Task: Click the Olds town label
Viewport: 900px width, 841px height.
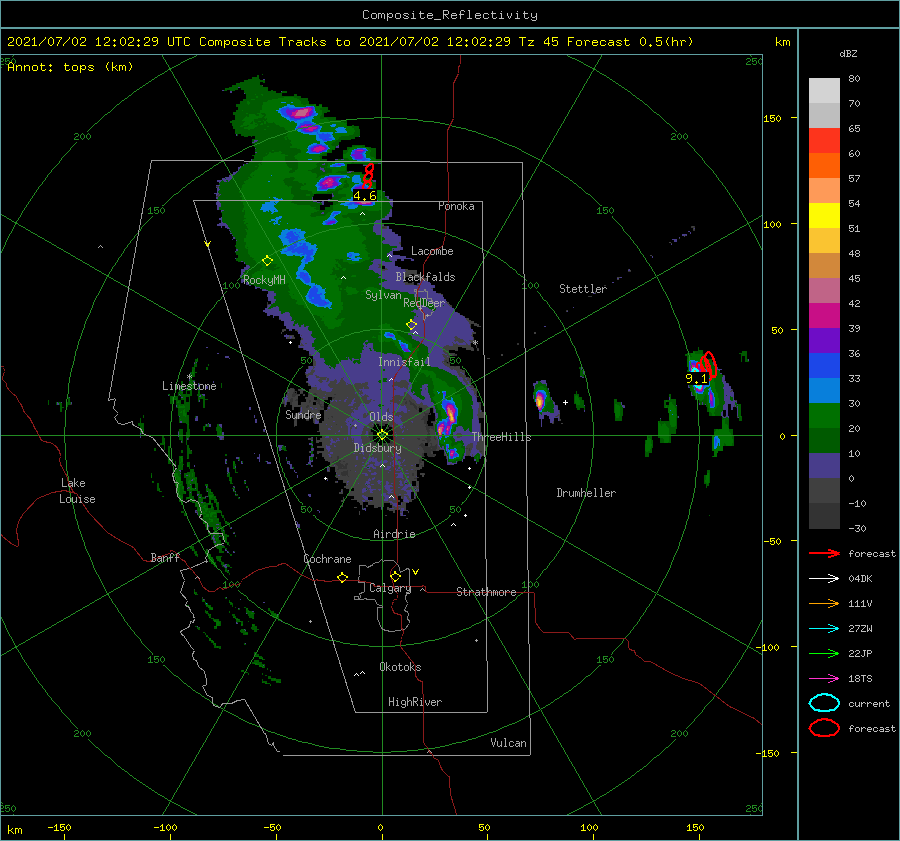Action: pyautogui.click(x=381, y=417)
